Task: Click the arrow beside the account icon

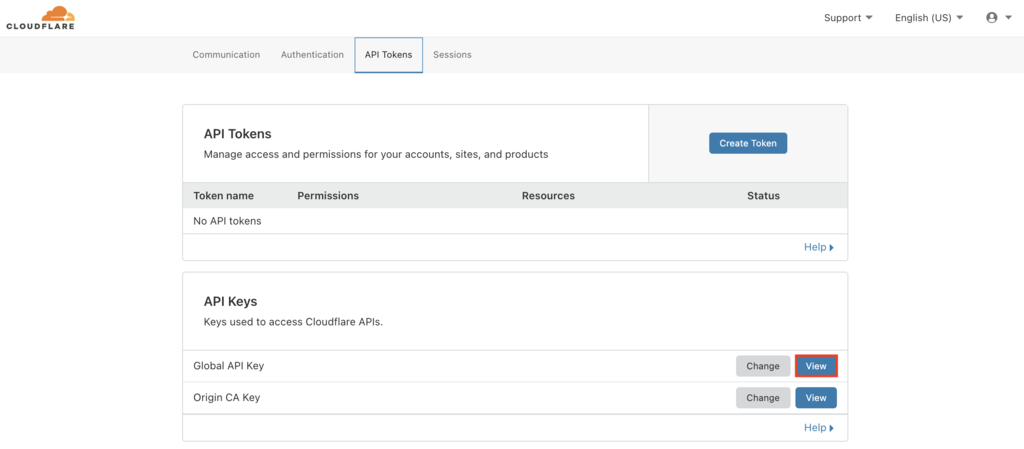Action: (x=1007, y=18)
